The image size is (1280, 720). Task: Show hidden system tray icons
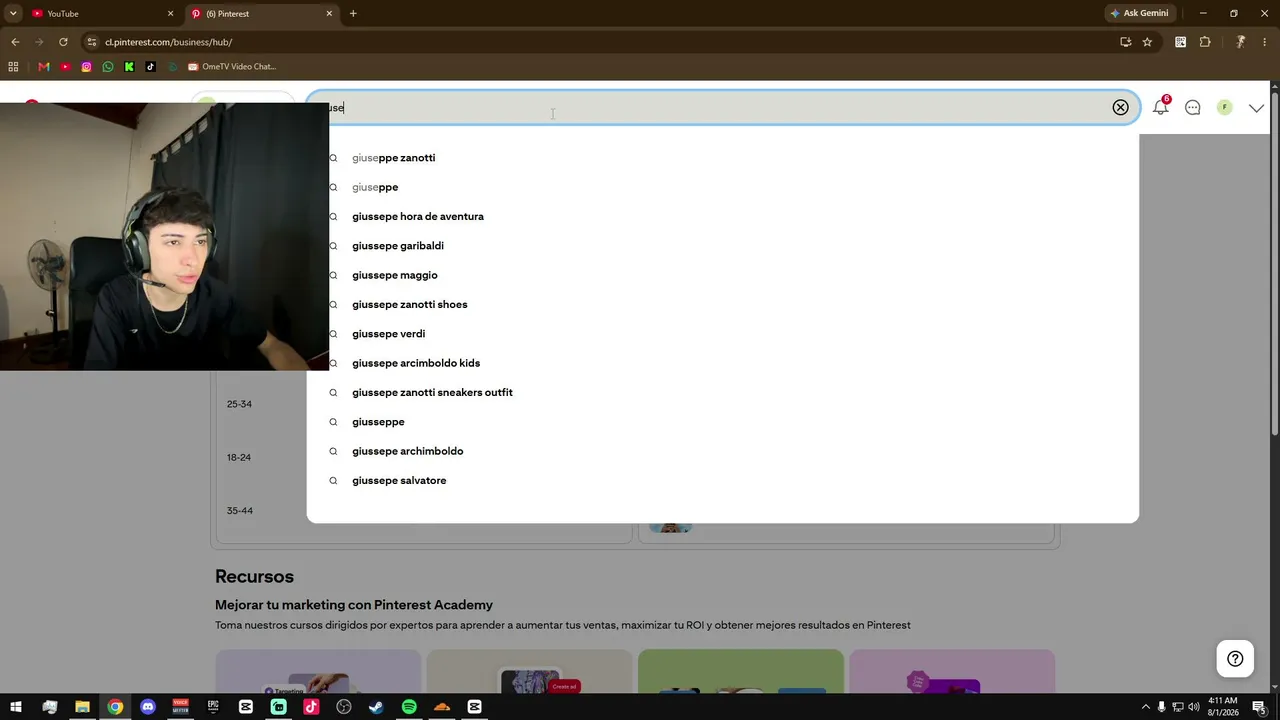[1145, 707]
